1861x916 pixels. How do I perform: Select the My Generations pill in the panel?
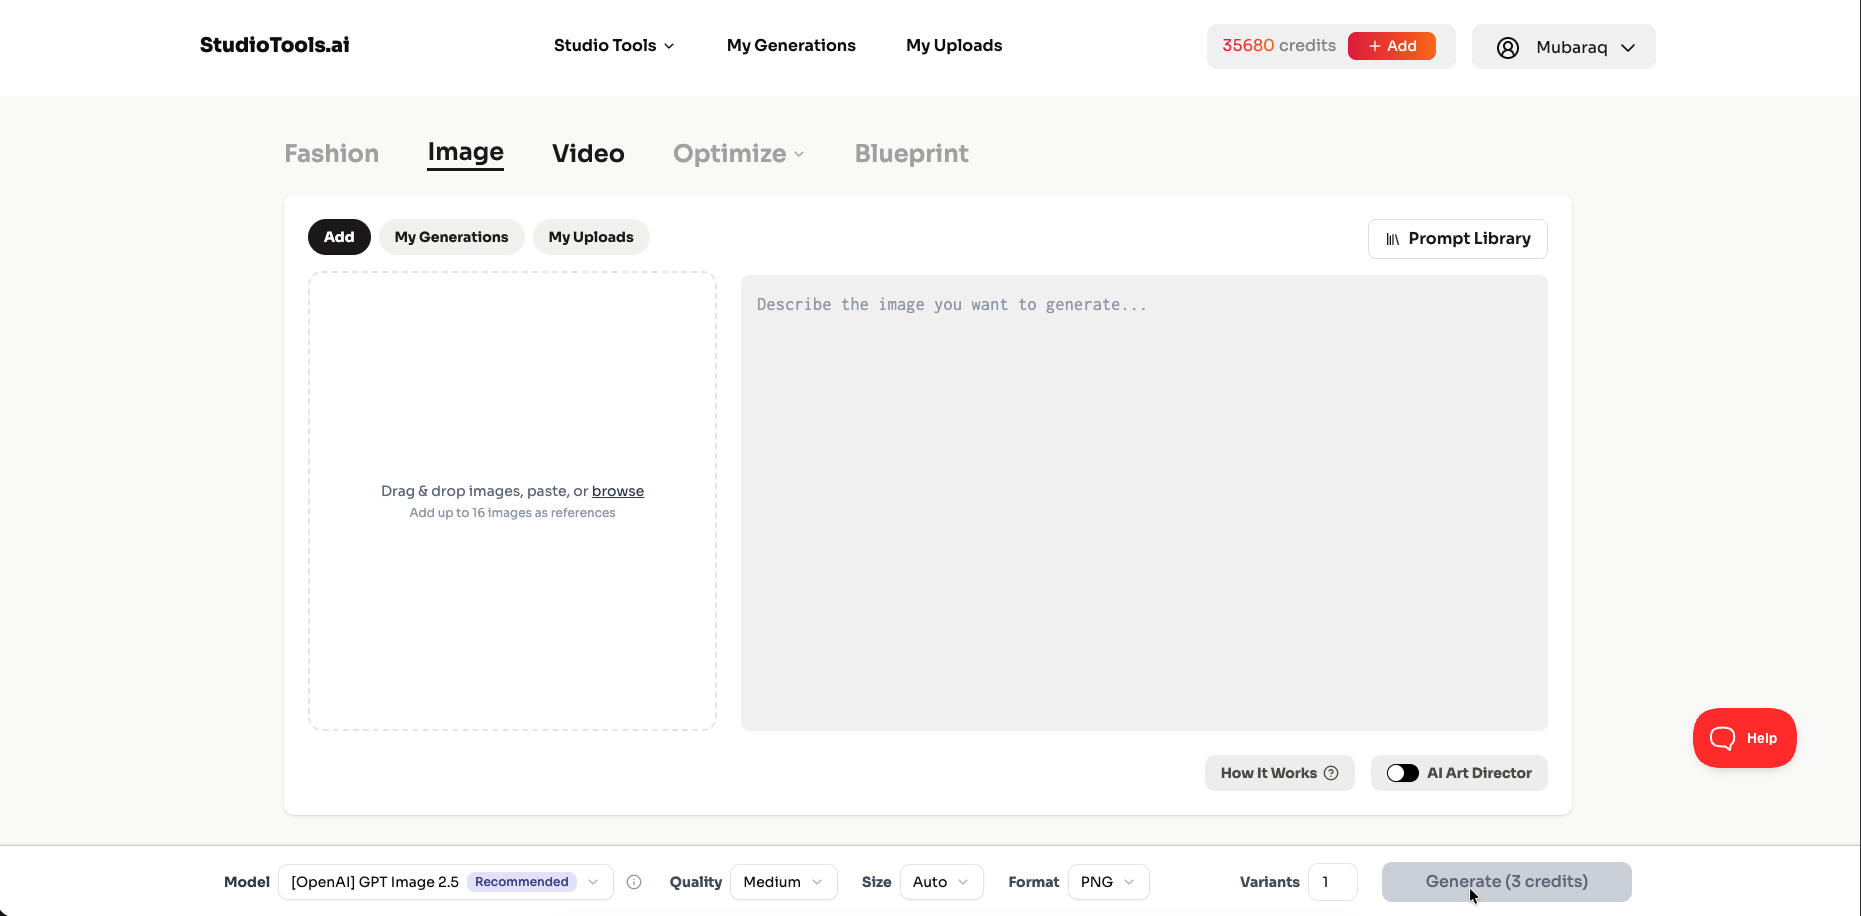point(452,237)
